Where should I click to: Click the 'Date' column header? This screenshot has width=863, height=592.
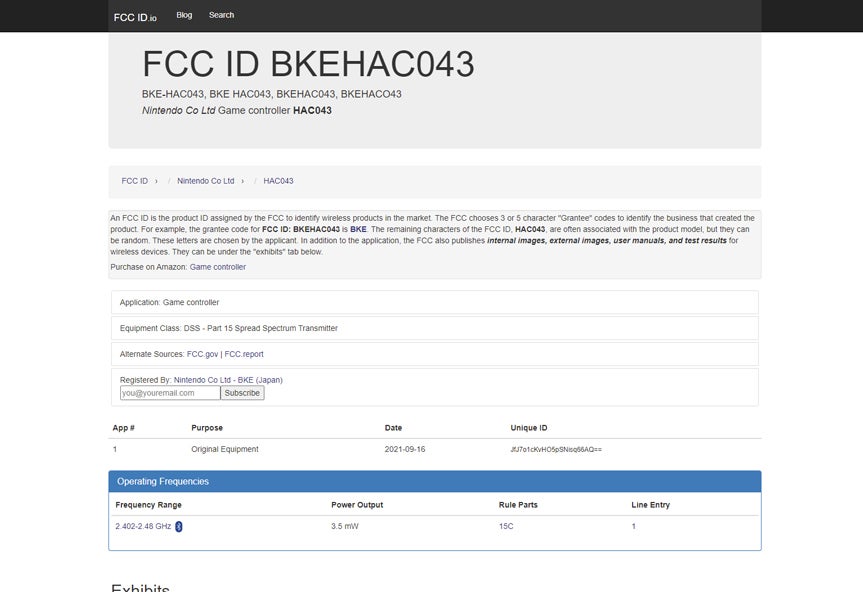pos(393,428)
